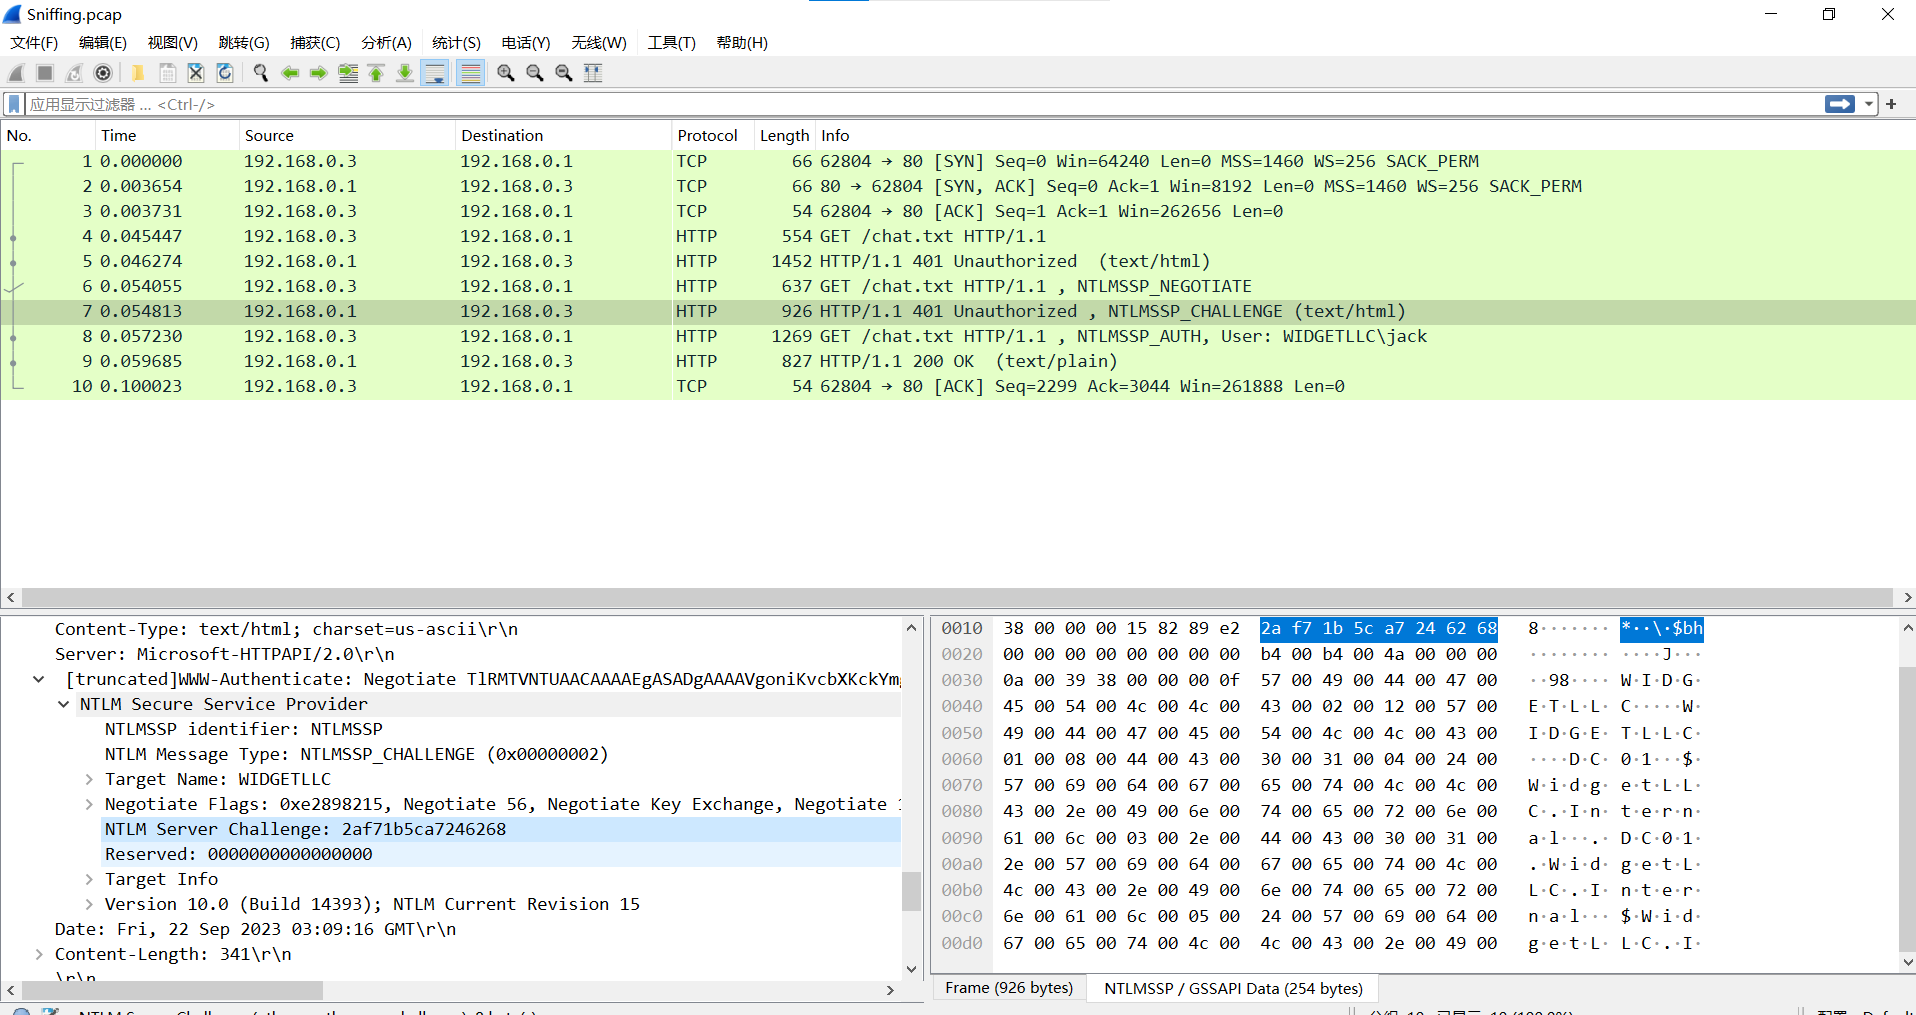Screen dimensions: 1916x1015
Task: Click the zoom in magnifier icon
Action: (506, 73)
